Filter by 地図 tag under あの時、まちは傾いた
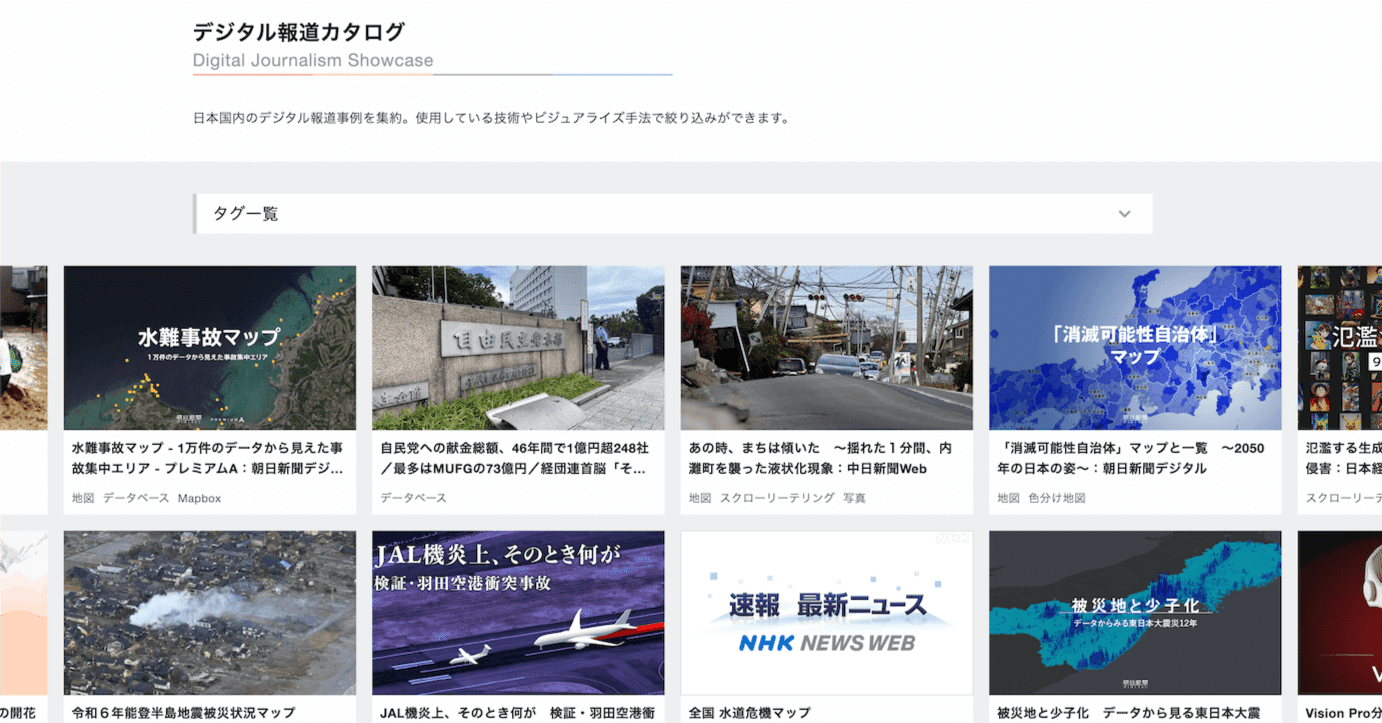 [x=700, y=498]
